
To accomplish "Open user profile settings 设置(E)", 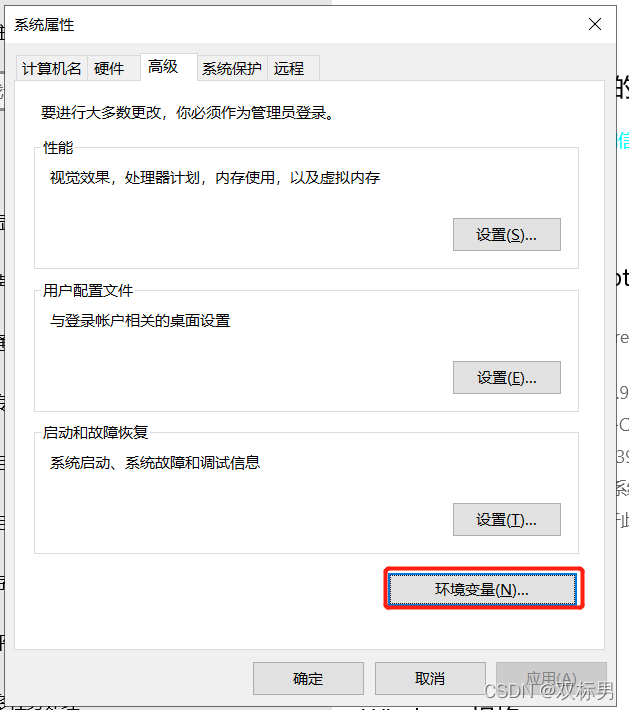I will pyautogui.click(x=507, y=377).
